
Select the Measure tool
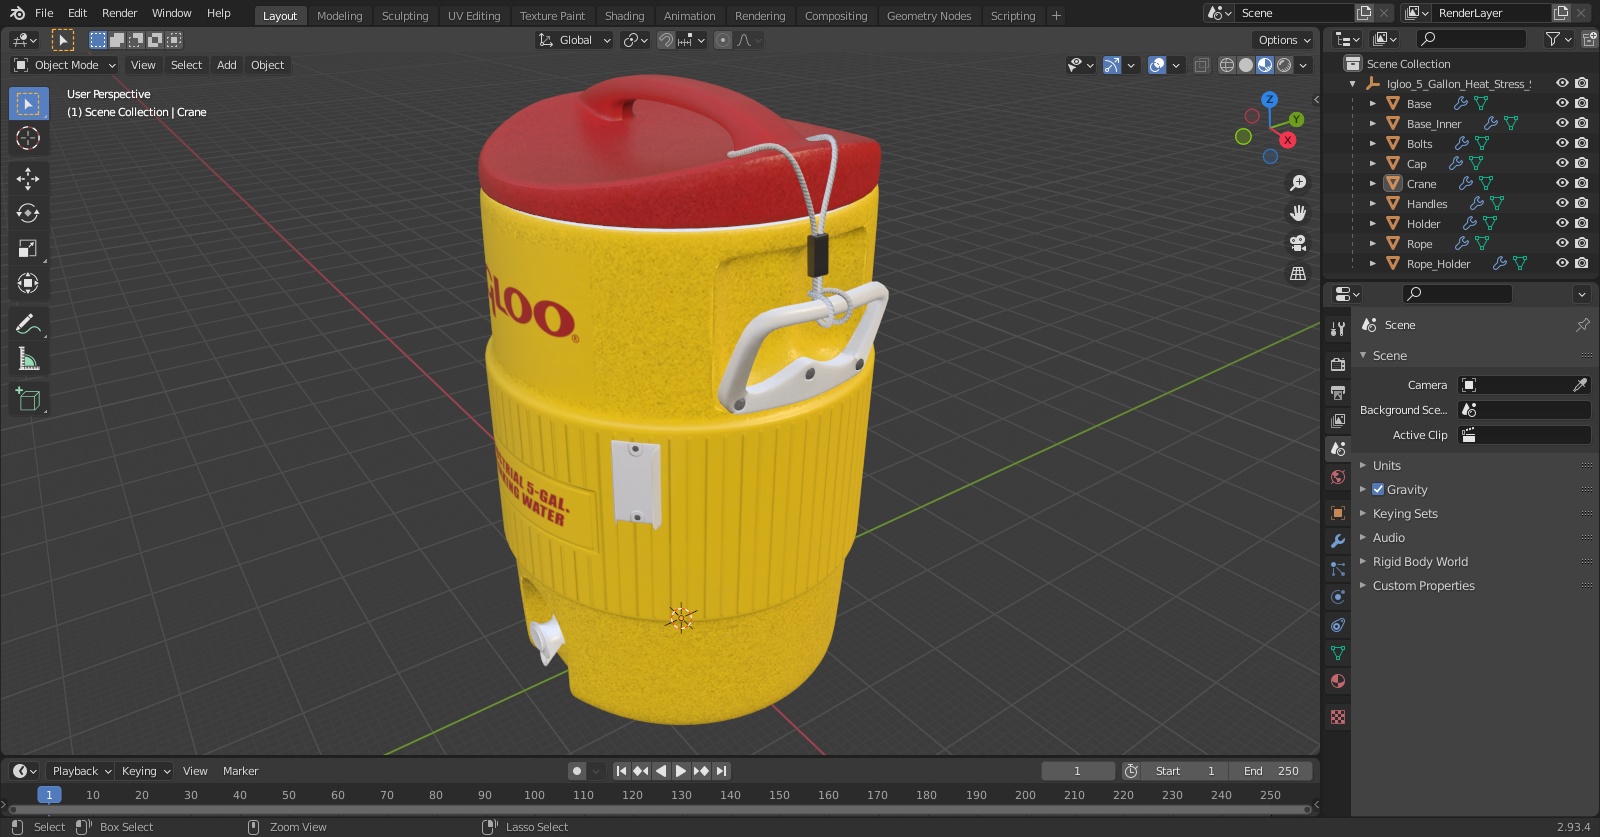pos(28,359)
